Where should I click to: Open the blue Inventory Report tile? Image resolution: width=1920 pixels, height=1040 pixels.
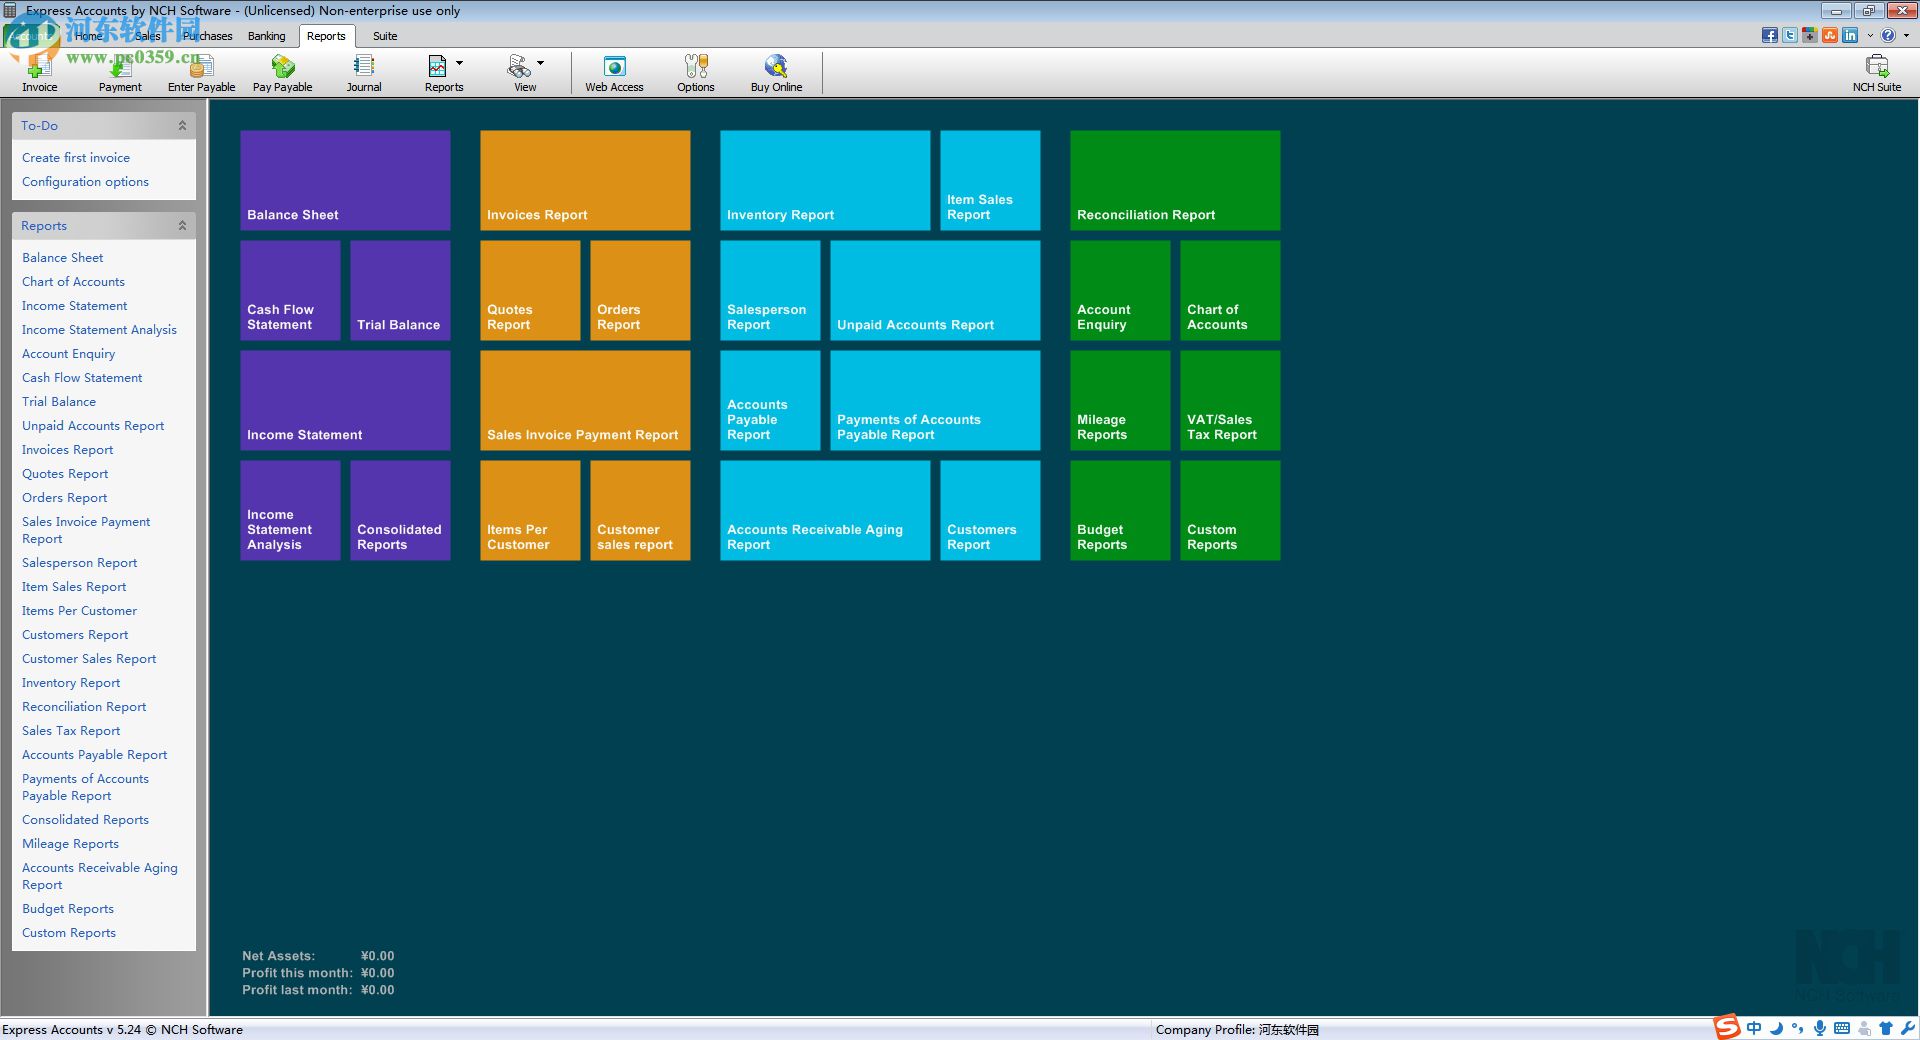(x=825, y=180)
